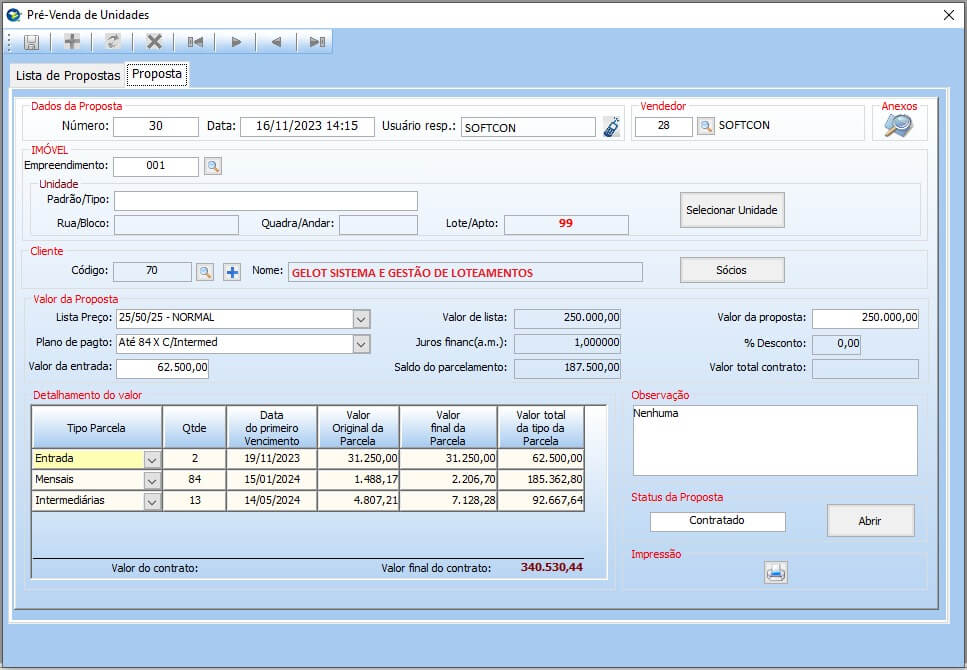The height and width of the screenshot is (670, 967).
Task: Click the Sócios button
Action: pyautogui.click(x=732, y=270)
